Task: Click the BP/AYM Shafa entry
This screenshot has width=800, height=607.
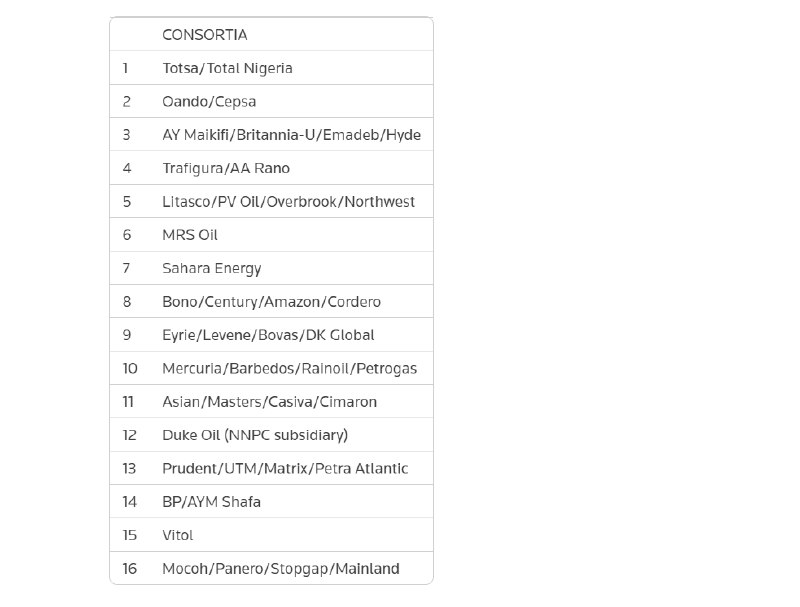Action: (211, 502)
